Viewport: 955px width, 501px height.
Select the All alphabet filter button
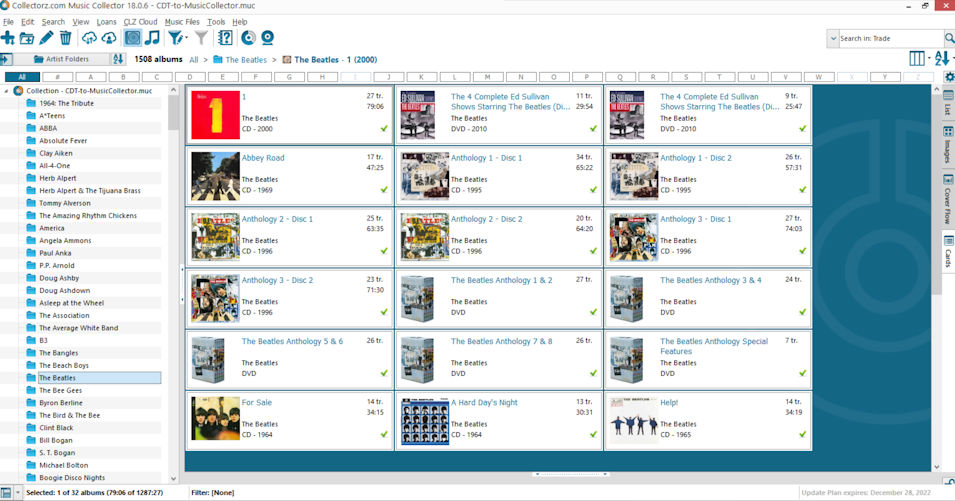(x=23, y=77)
